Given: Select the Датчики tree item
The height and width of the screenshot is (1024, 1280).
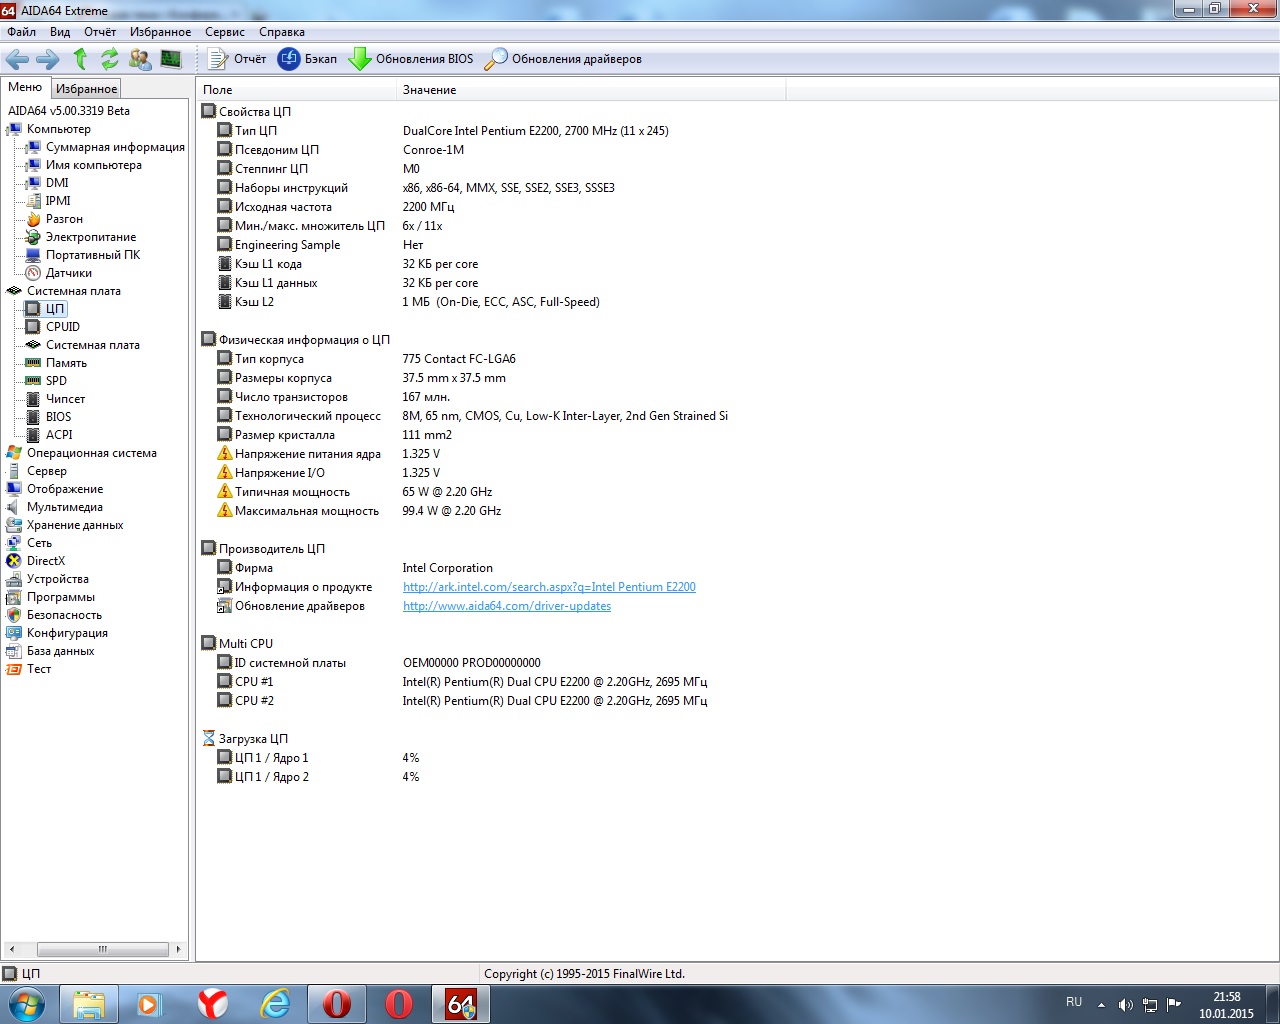Looking at the screenshot, I should tap(69, 273).
